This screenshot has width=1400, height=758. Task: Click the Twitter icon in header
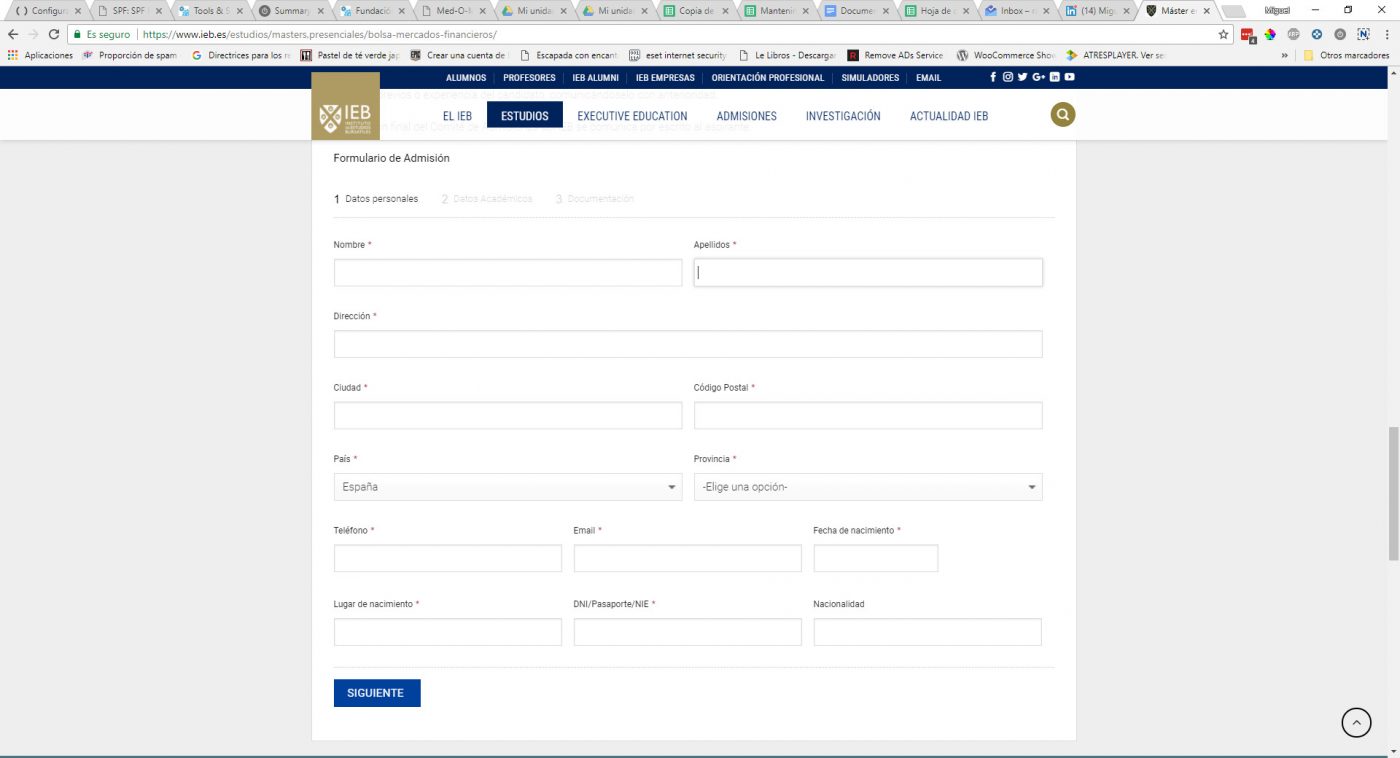click(x=1023, y=77)
